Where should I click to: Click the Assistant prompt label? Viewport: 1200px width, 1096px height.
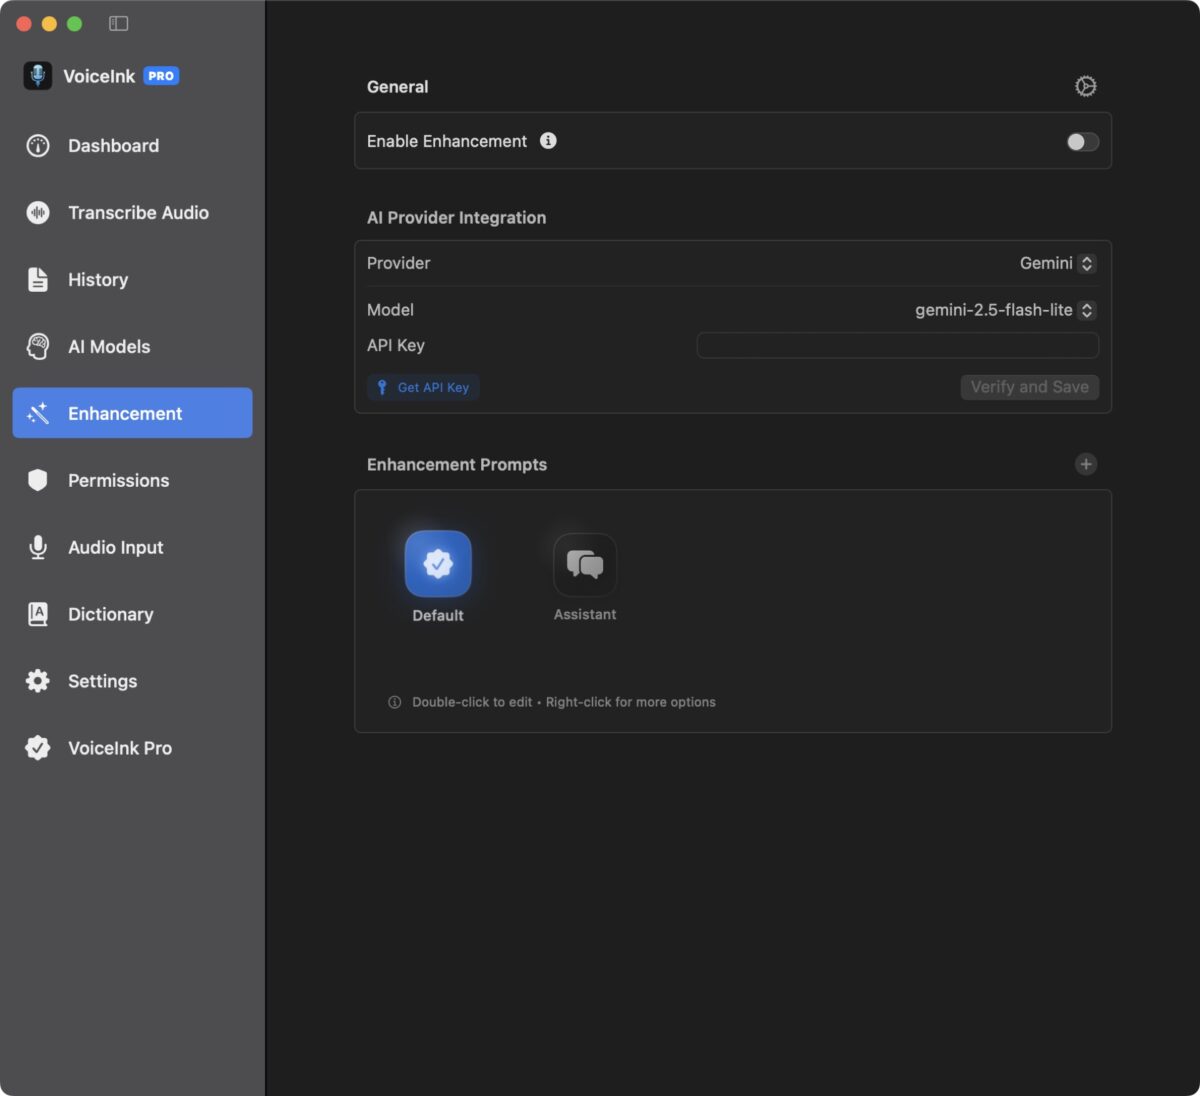pos(585,615)
